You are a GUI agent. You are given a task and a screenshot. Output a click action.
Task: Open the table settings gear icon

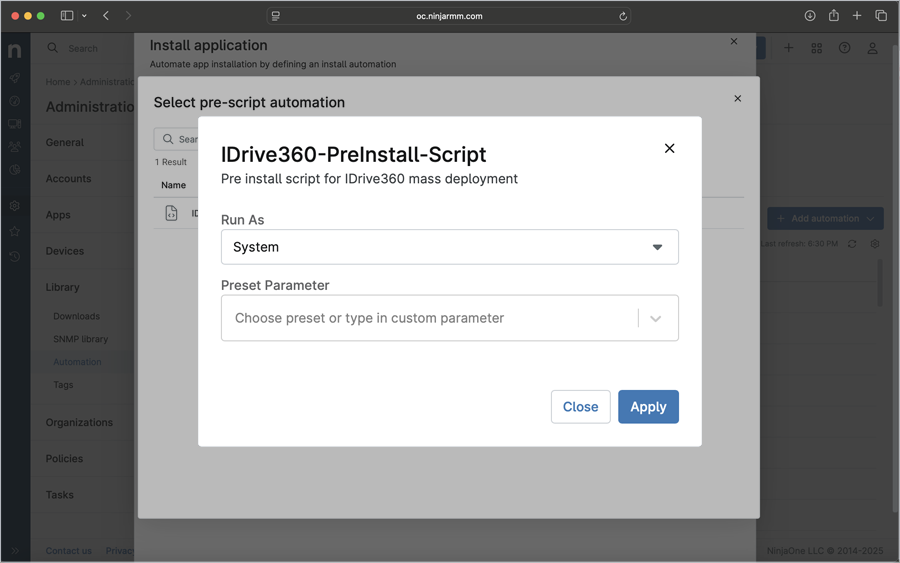tap(875, 244)
